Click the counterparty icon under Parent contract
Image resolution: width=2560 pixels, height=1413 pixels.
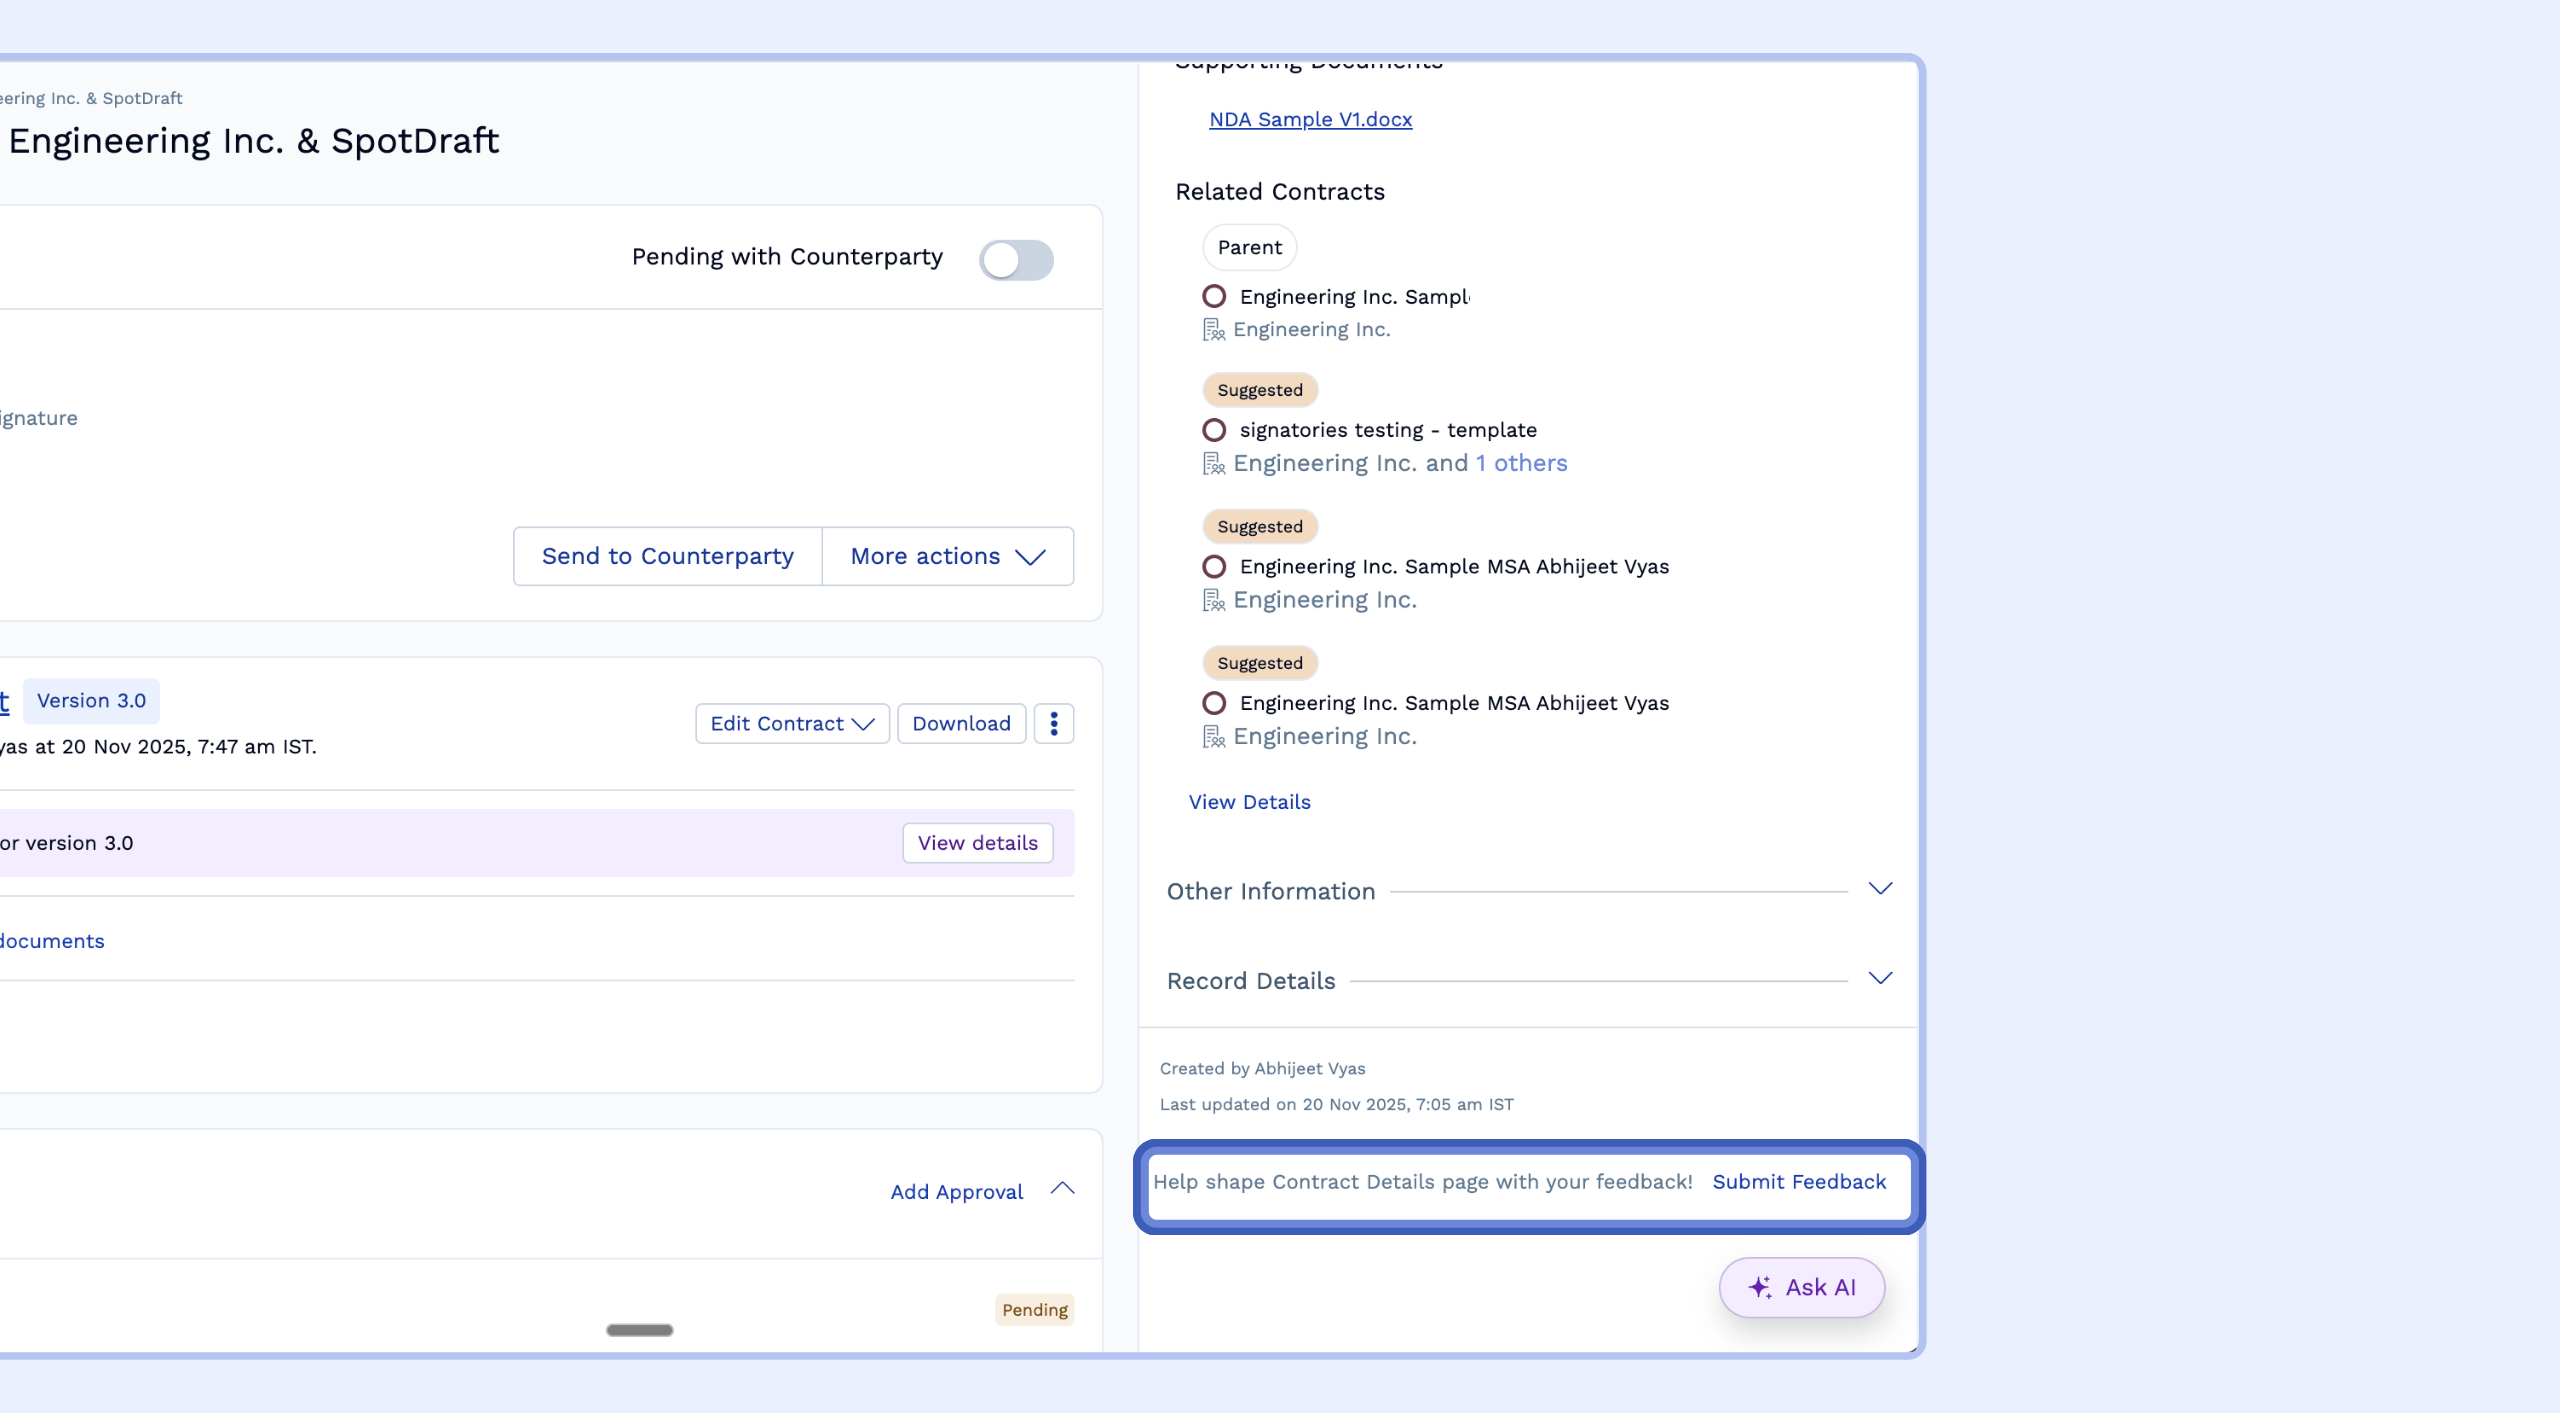click(1213, 330)
